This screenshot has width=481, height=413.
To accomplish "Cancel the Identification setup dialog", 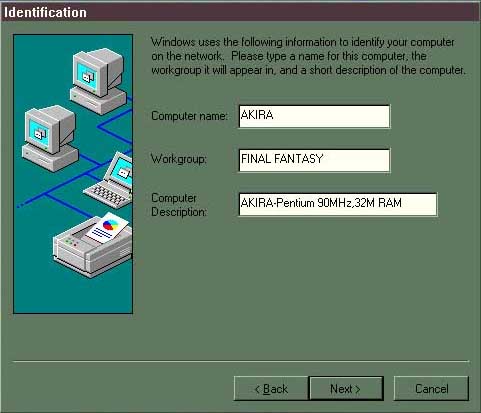I will point(431,388).
